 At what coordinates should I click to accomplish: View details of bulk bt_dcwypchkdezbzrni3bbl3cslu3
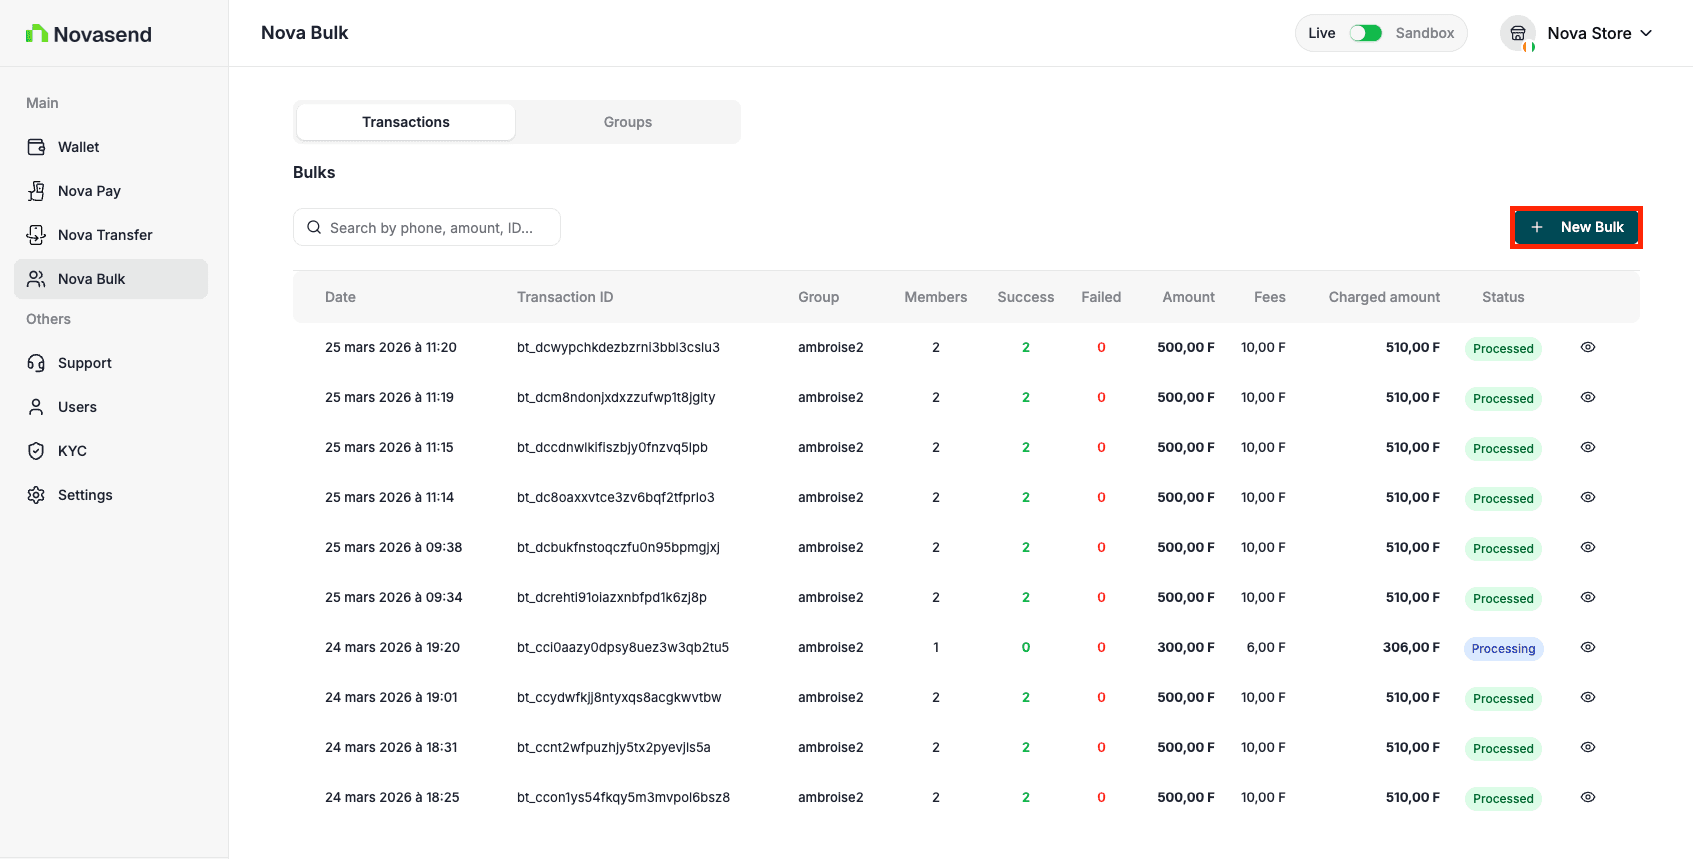1588,347
